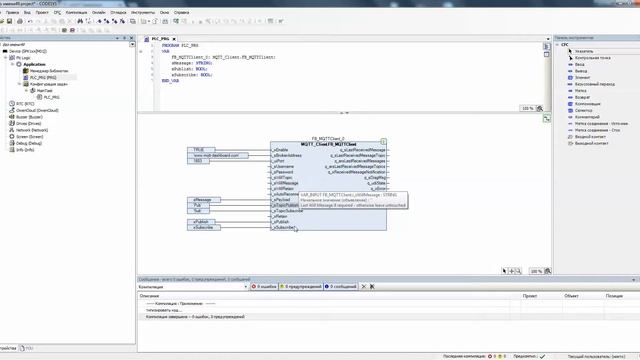Select Менеджер библиотек in device tree
Viewport: 640px width, 360px height.
pos(49,71)
